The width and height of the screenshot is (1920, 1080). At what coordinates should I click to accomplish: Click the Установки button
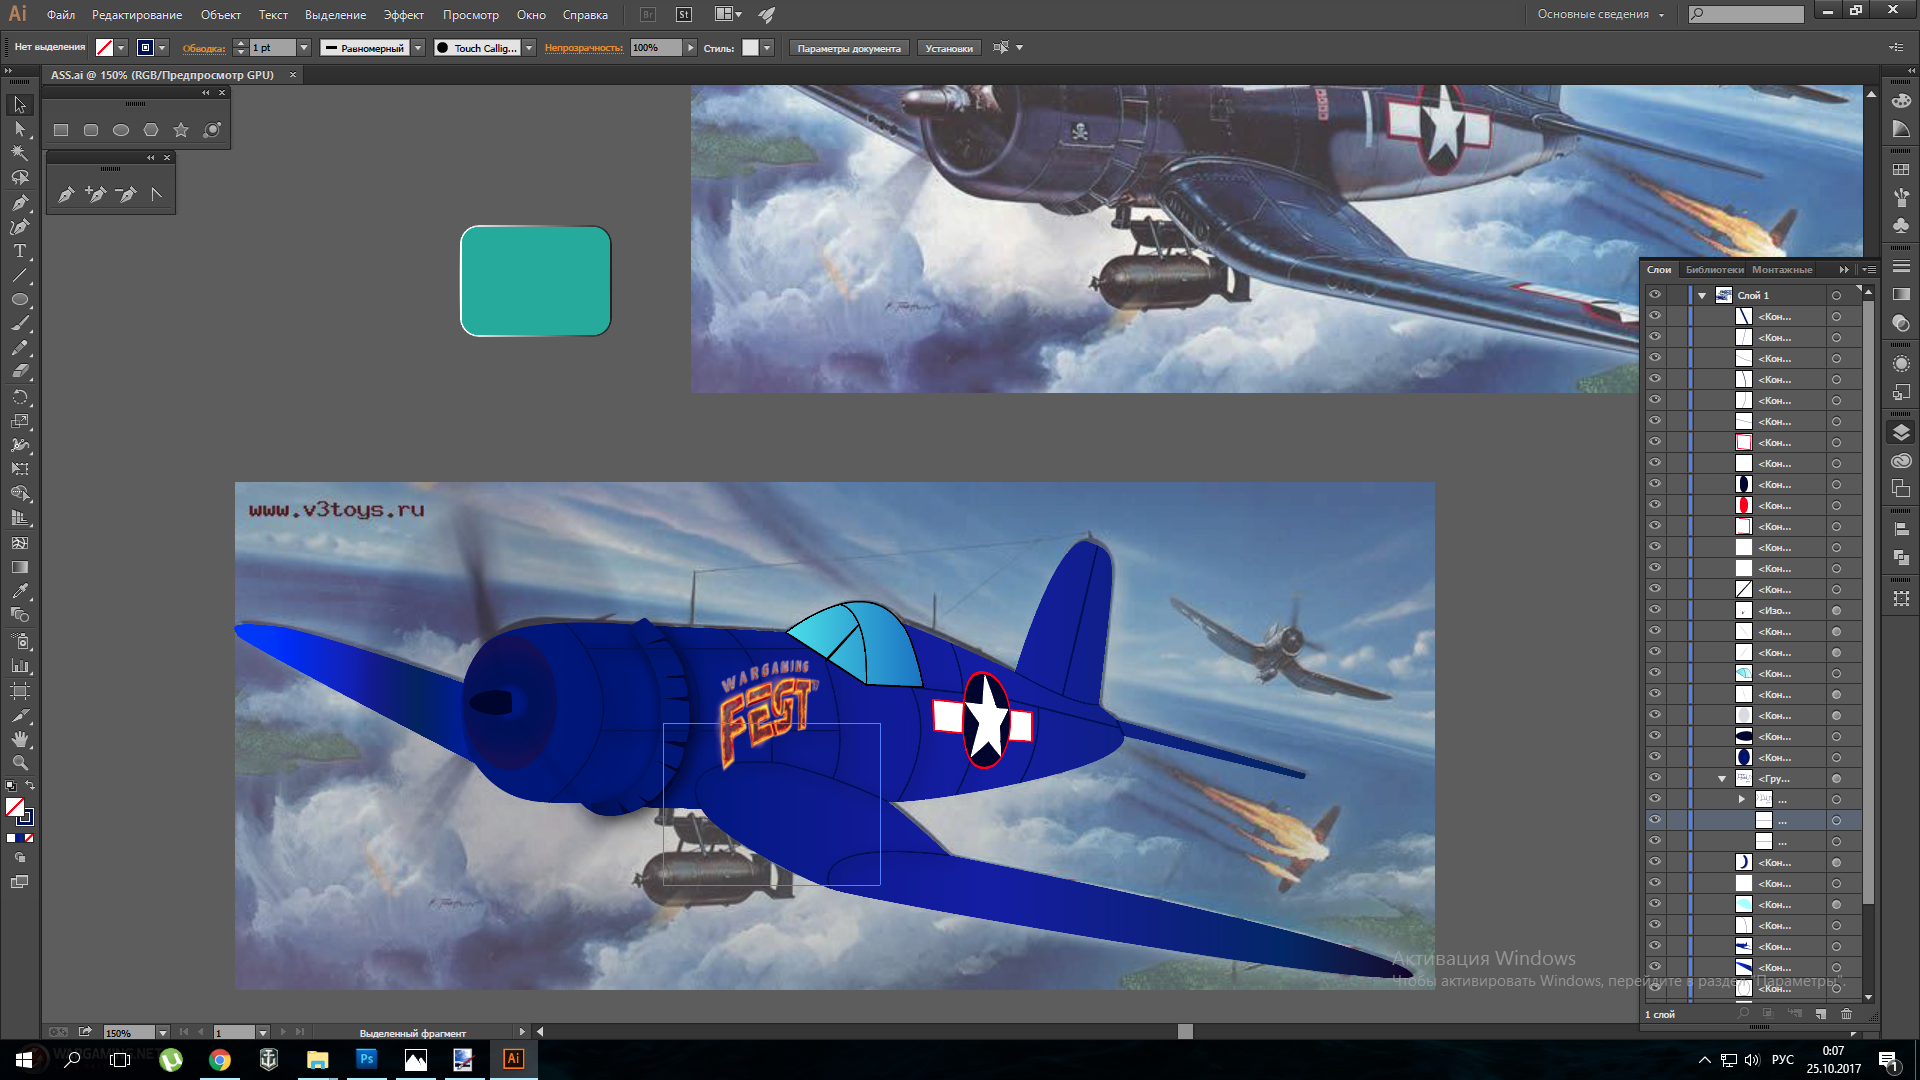pos(949,48)
